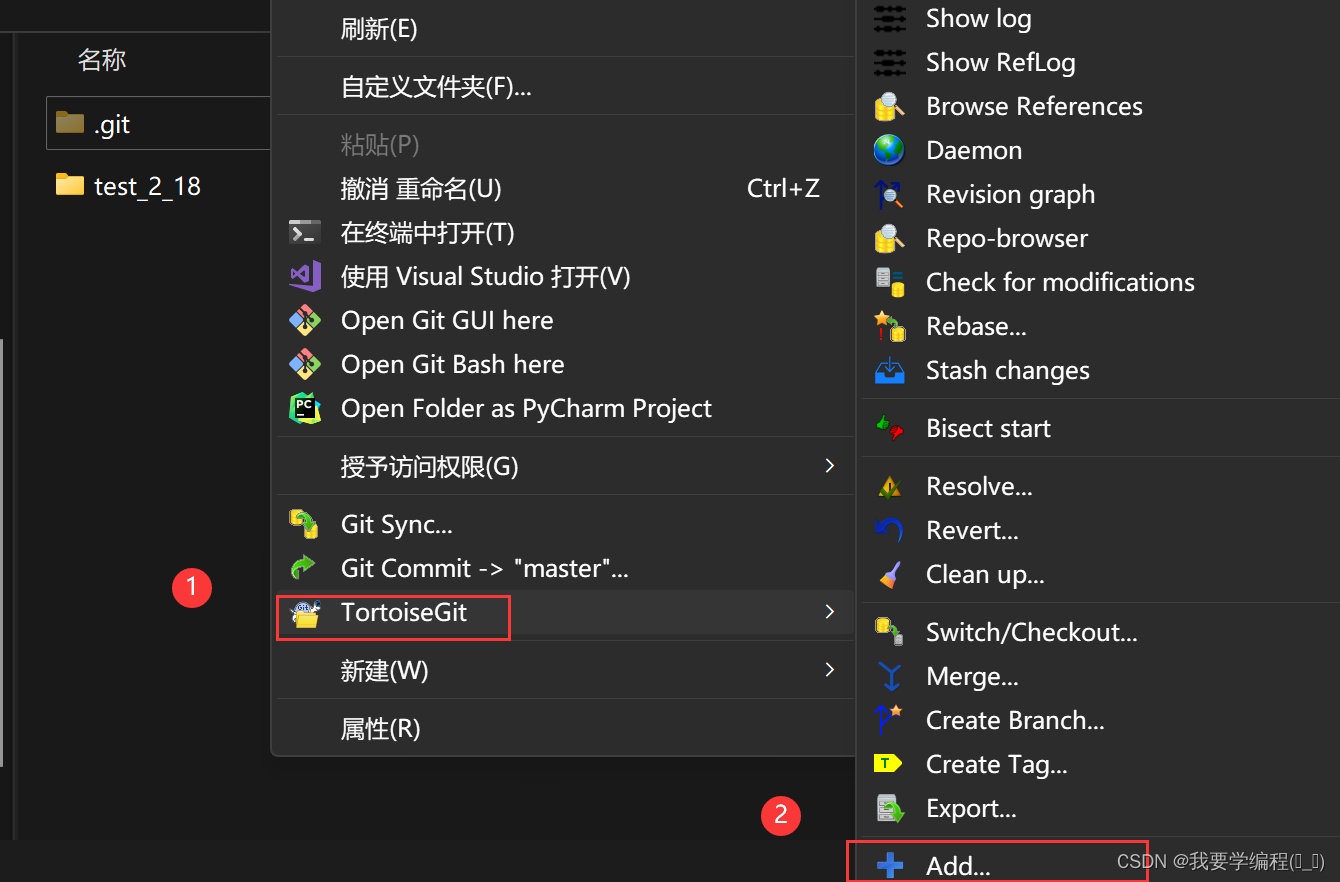Screen dimensions: 1340x882
Task: Select 使用 Visual Studio 打开(V)
Action: (x=564, y=276)
